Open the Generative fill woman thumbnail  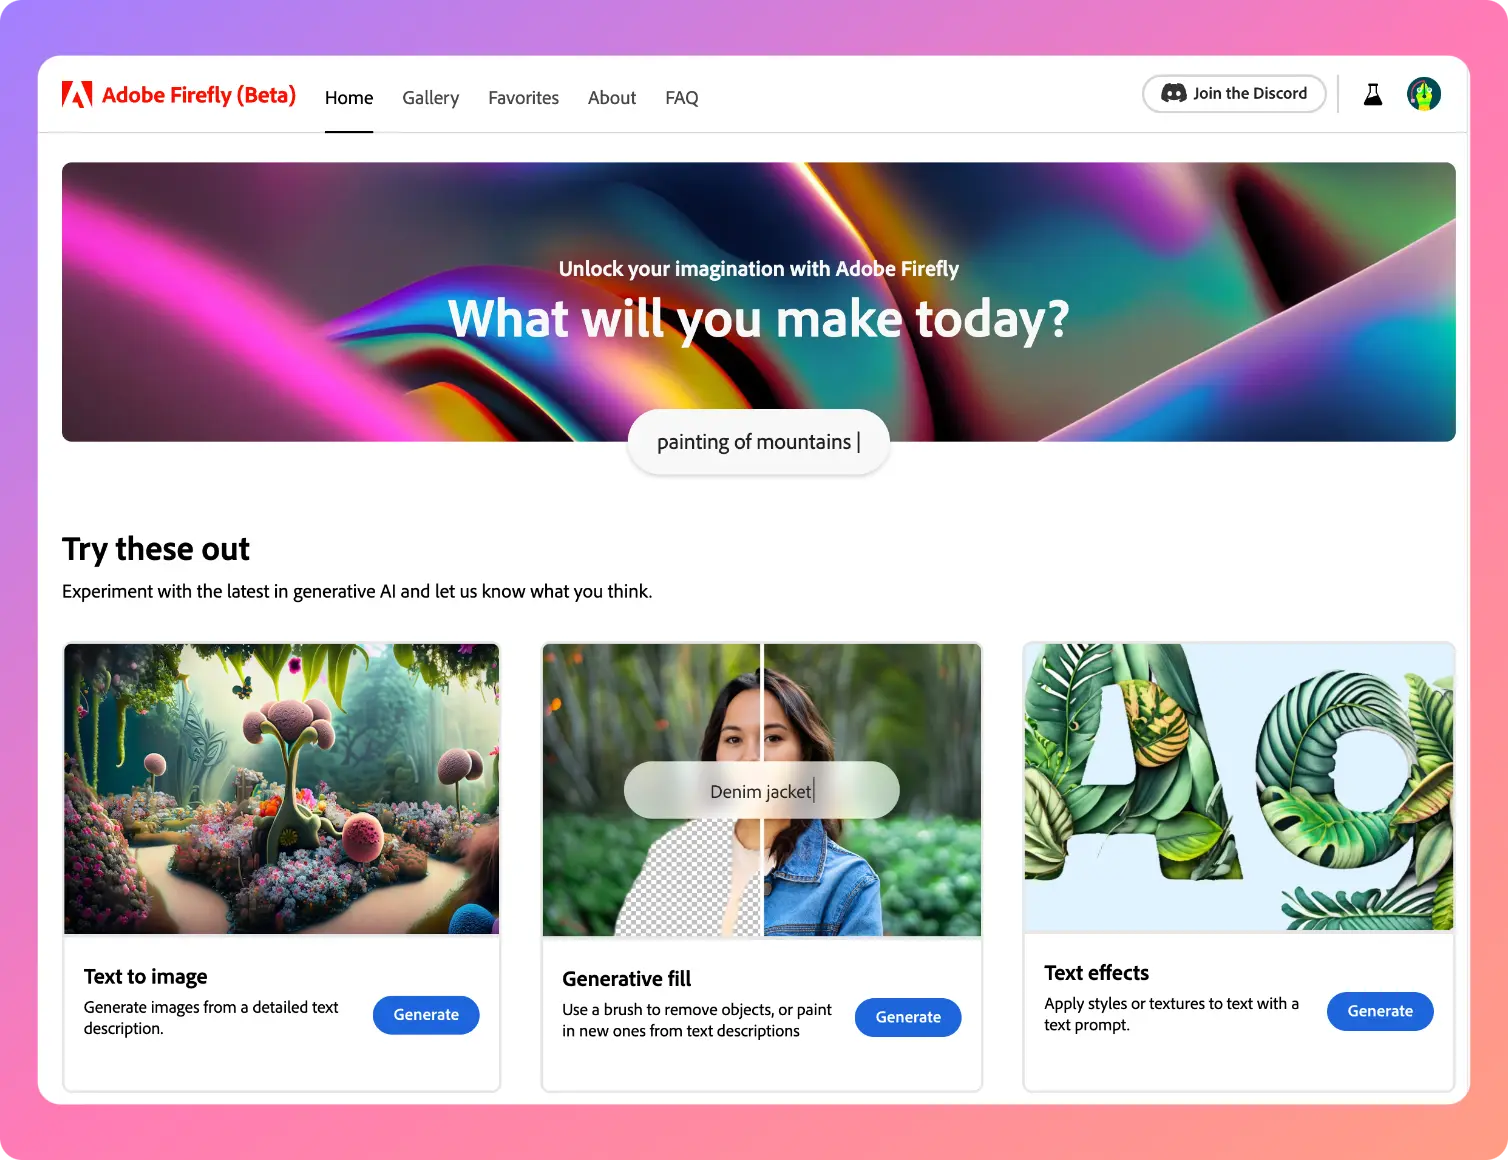762,790
